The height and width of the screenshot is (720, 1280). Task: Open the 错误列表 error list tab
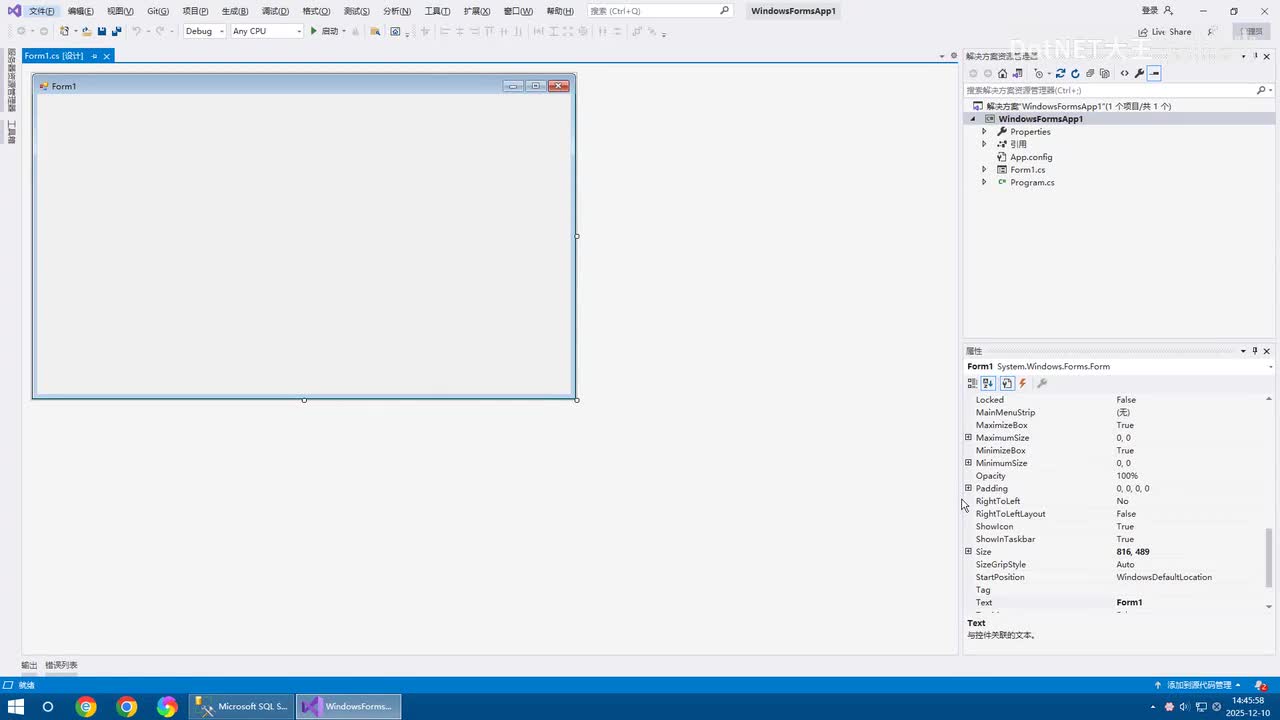click(x=61, y=665)
